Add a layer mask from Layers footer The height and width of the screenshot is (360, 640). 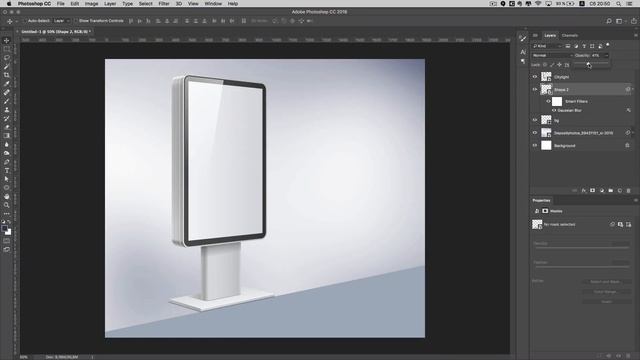click(x=593, y=191)
